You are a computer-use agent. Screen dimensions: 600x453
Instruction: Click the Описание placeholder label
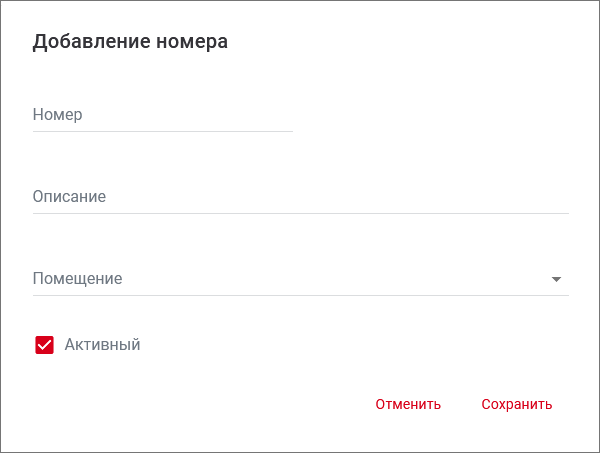tap(69, 197)
